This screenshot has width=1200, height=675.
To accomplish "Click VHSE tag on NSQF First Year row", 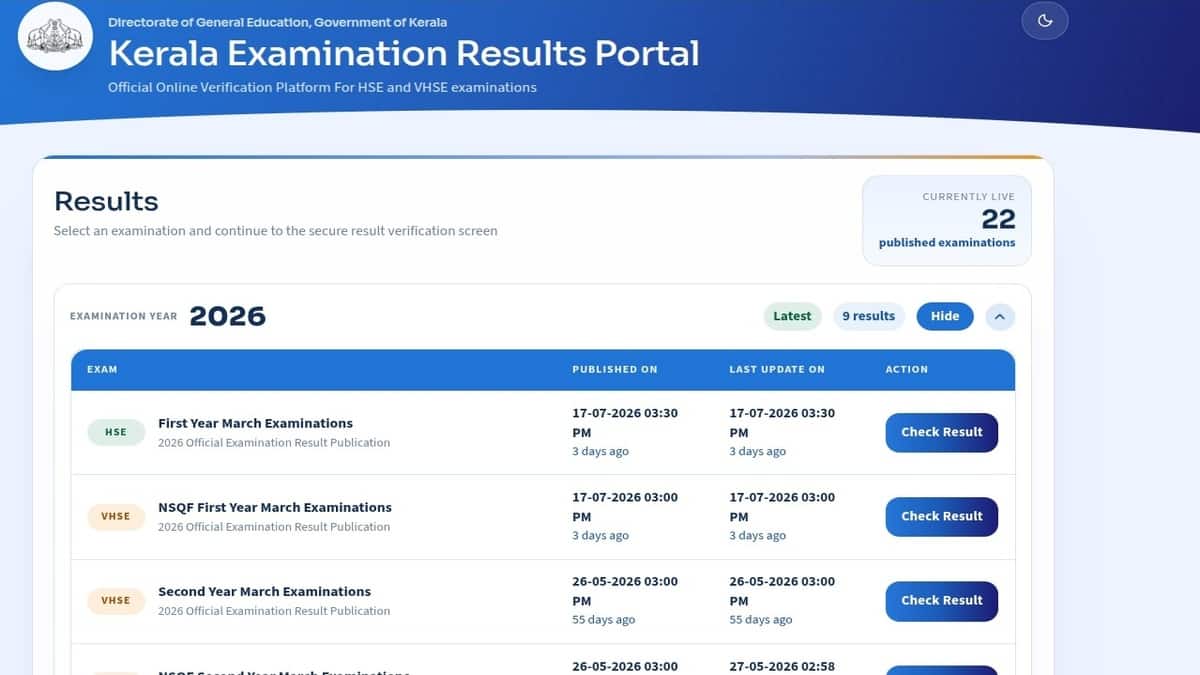I will pos(116,516).
